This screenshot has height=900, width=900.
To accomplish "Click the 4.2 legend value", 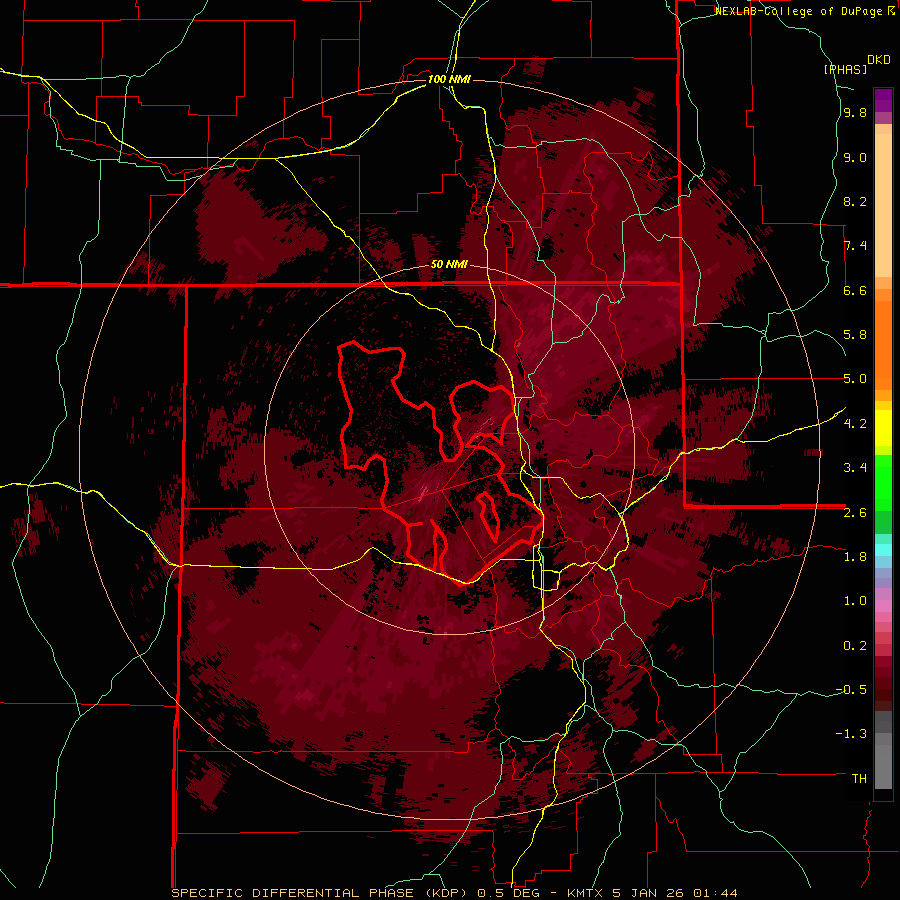I will 855,424.
